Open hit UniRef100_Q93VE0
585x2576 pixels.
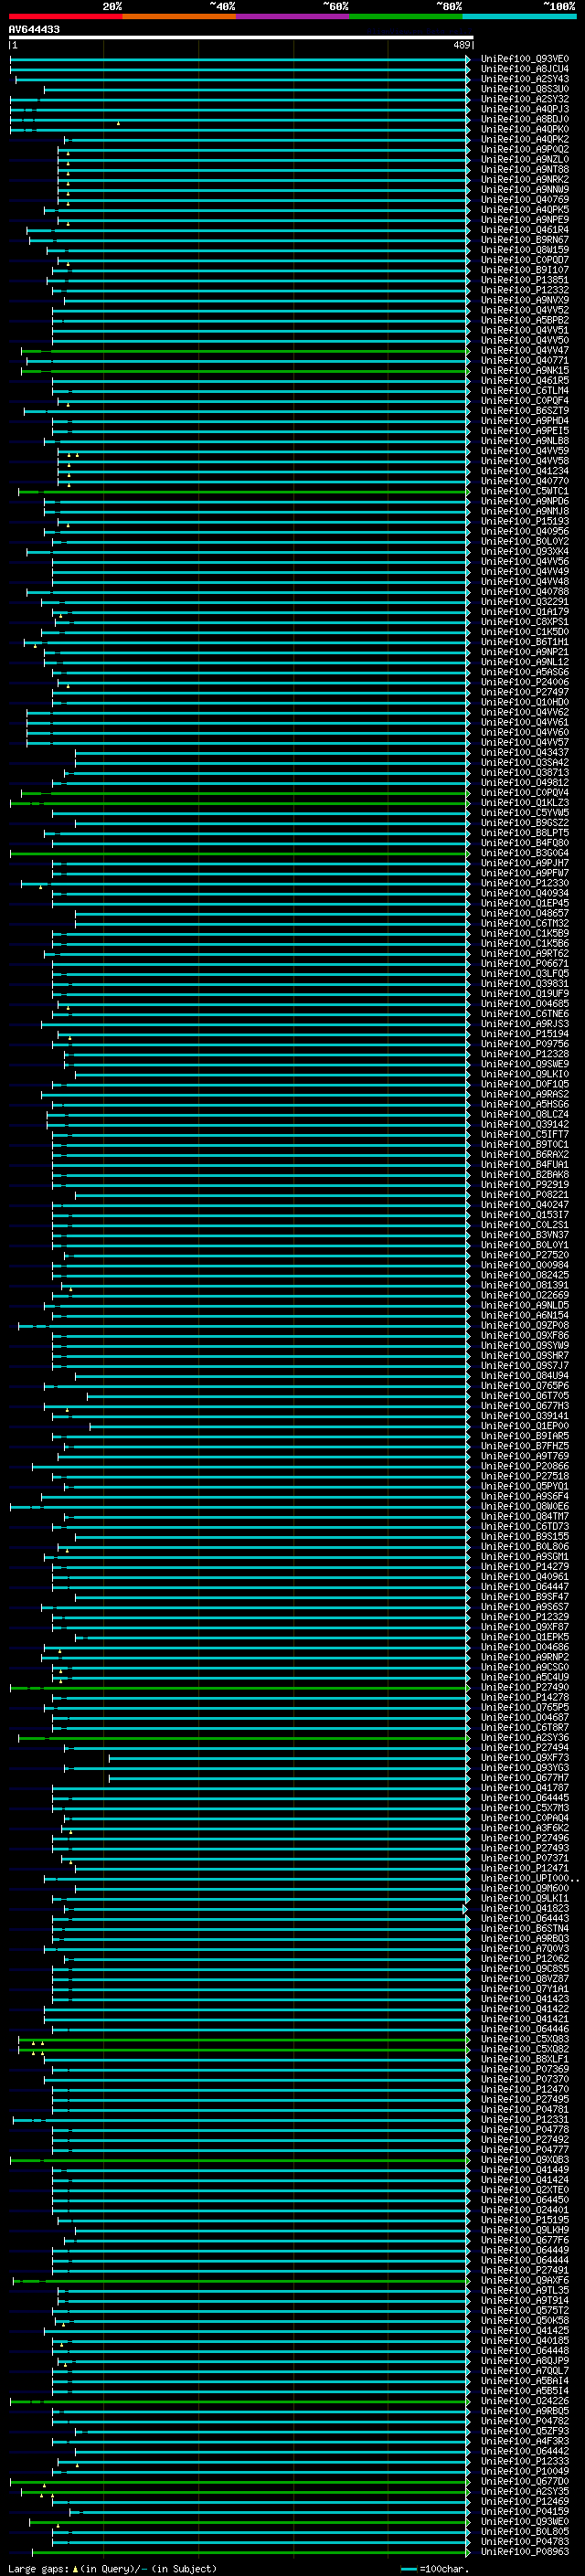coord(525,59)
